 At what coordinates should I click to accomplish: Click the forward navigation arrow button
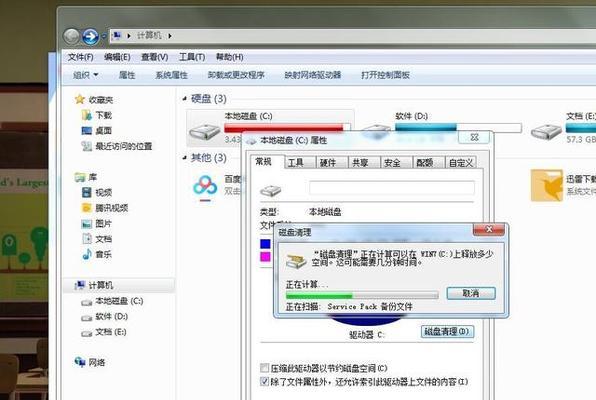[90, 37]
